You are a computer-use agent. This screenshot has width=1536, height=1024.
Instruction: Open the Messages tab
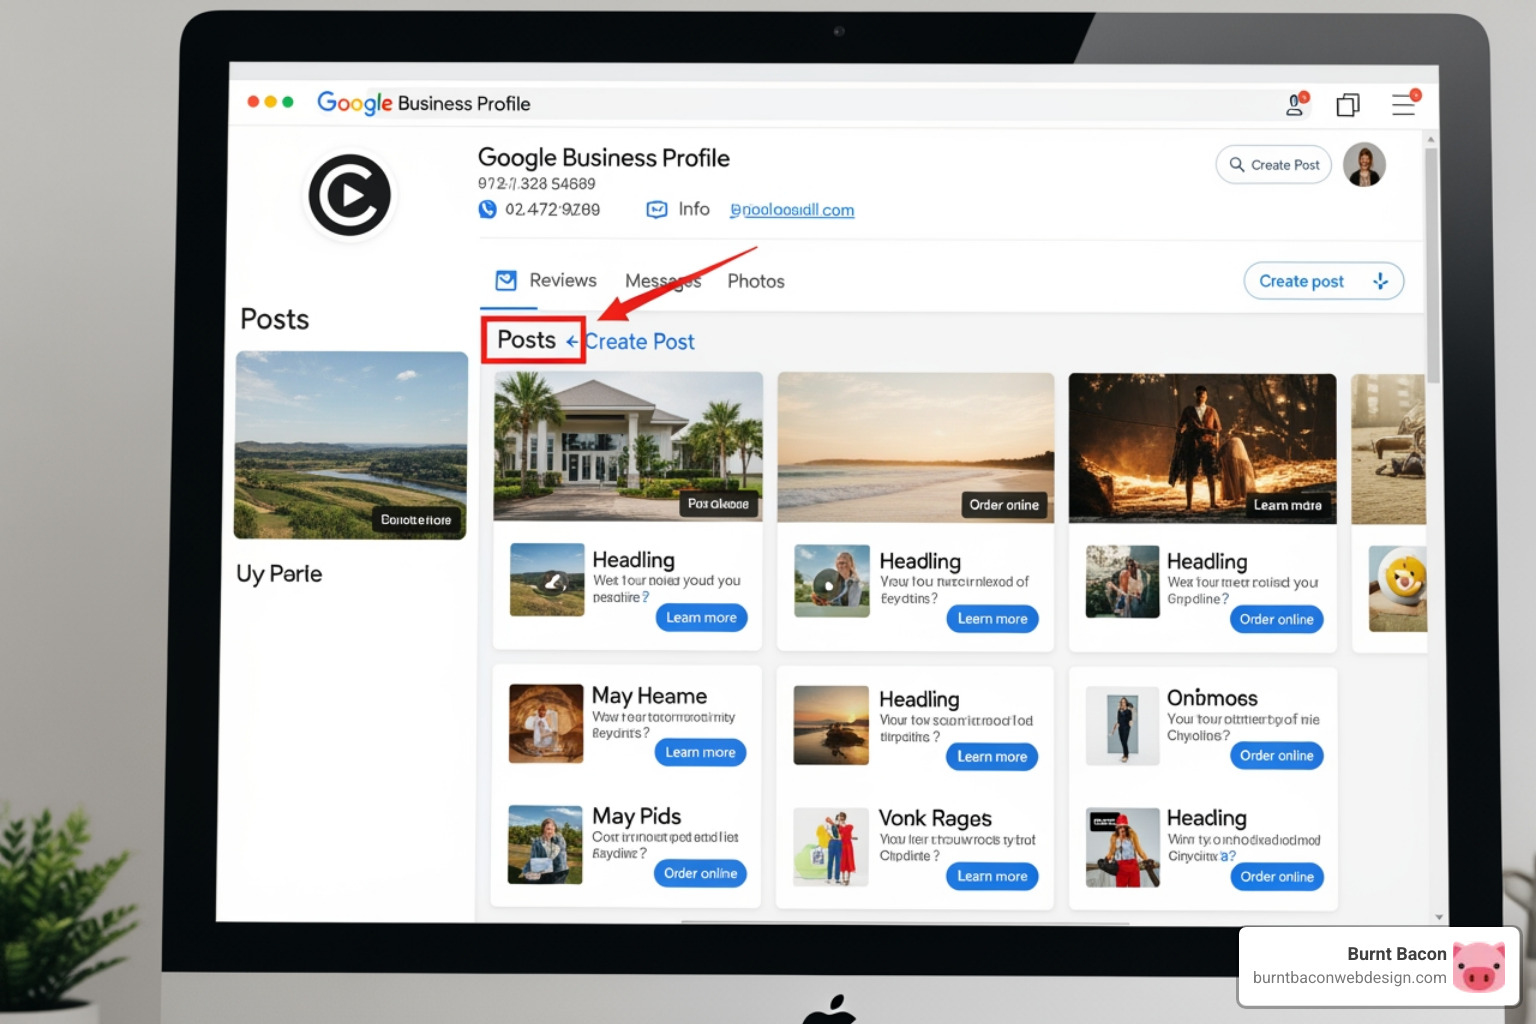[663, 281]
